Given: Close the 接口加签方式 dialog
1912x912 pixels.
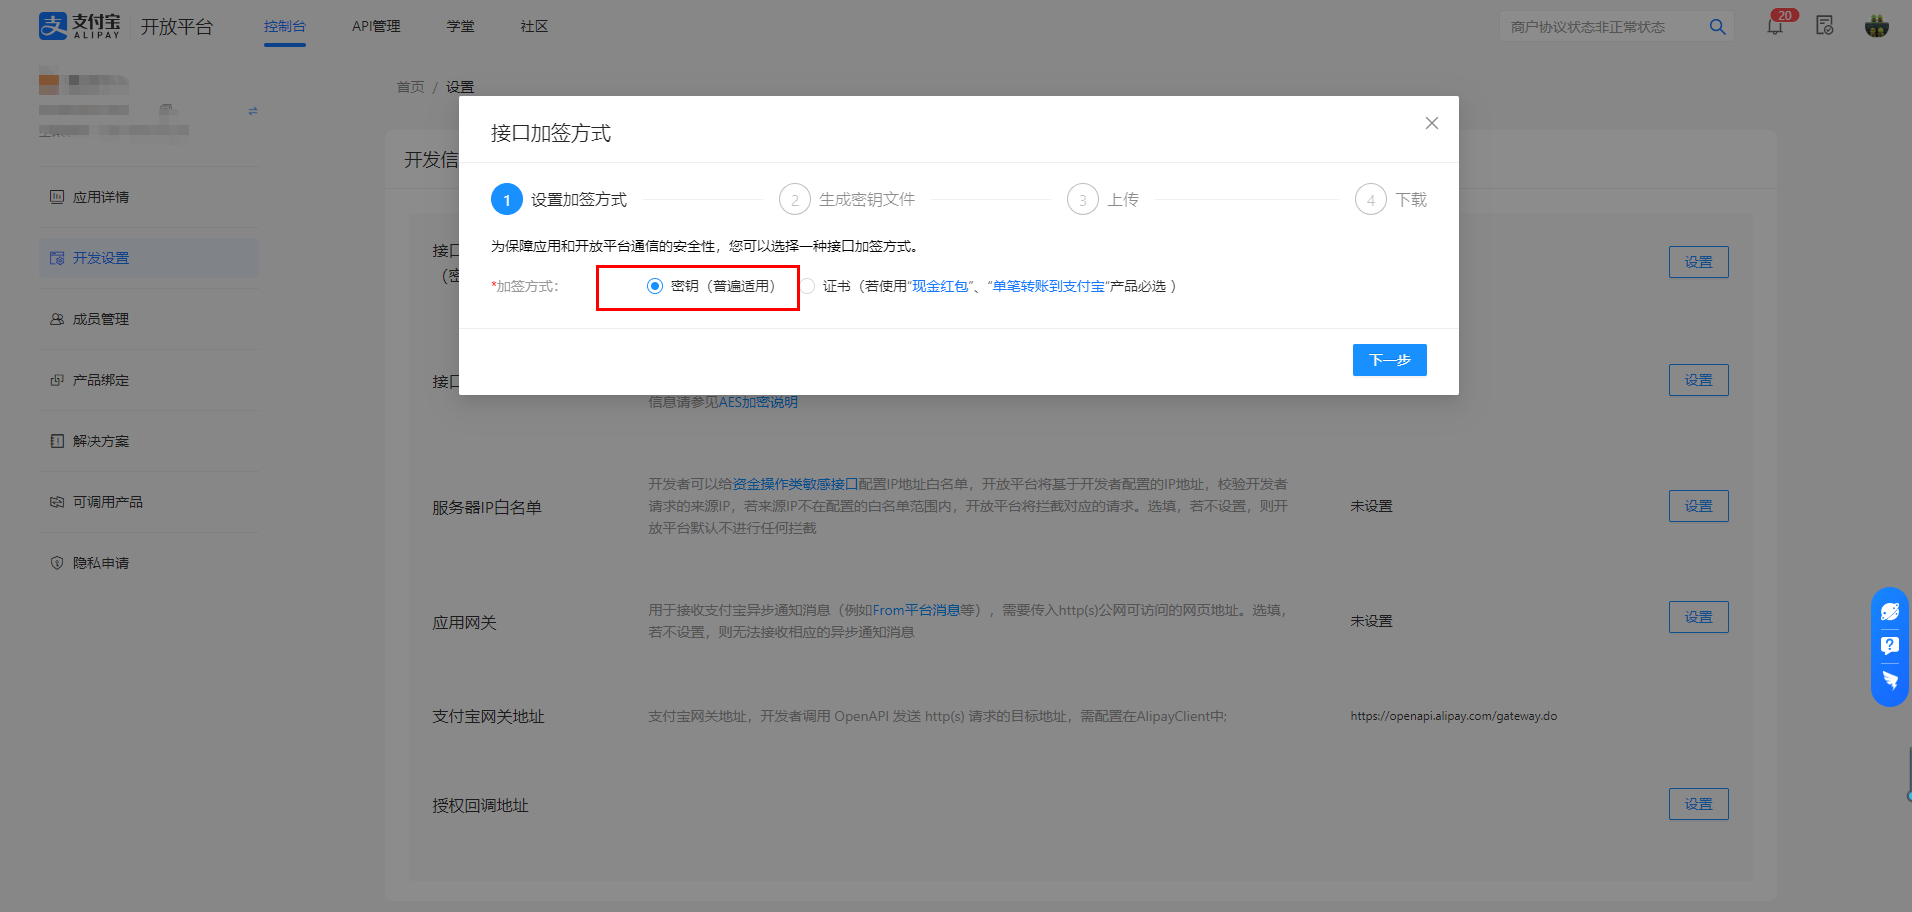Looking at the screenshot, I should click(x=1432, y=123).
